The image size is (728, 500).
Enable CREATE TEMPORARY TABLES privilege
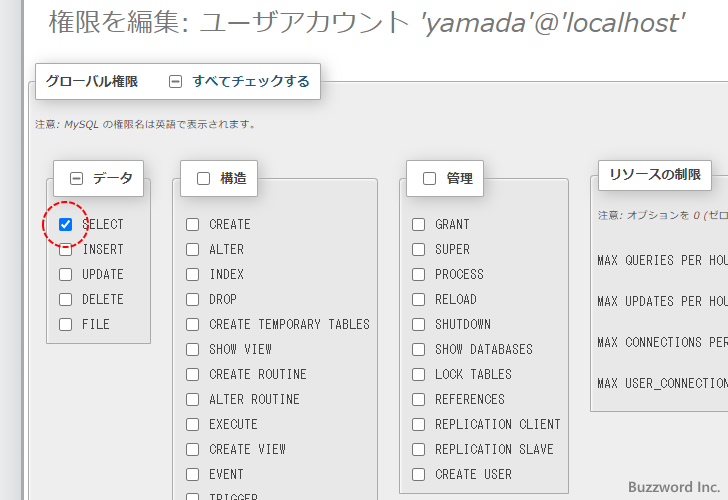click(x=193, y=325)
